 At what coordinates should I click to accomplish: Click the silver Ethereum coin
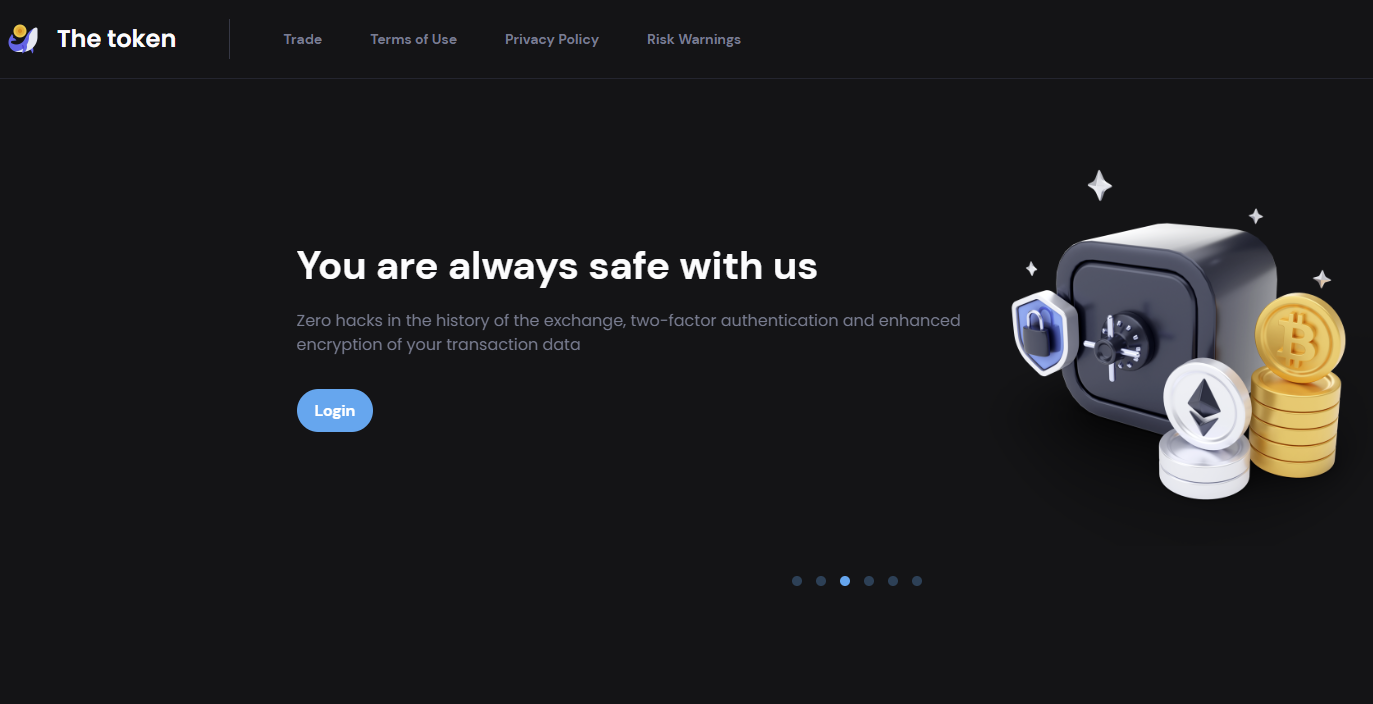(1206, 406)
